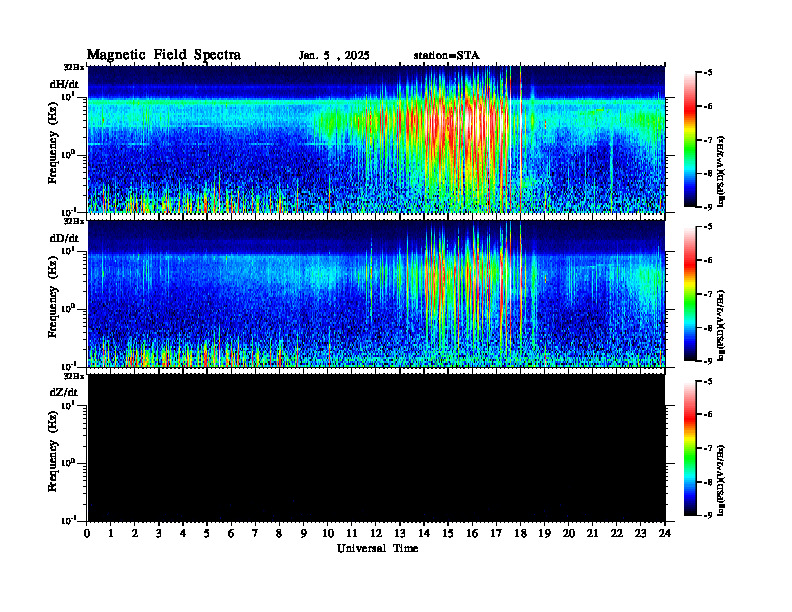Click hour 14 on the time axis
792x612 pixels.
click(424, 534)
